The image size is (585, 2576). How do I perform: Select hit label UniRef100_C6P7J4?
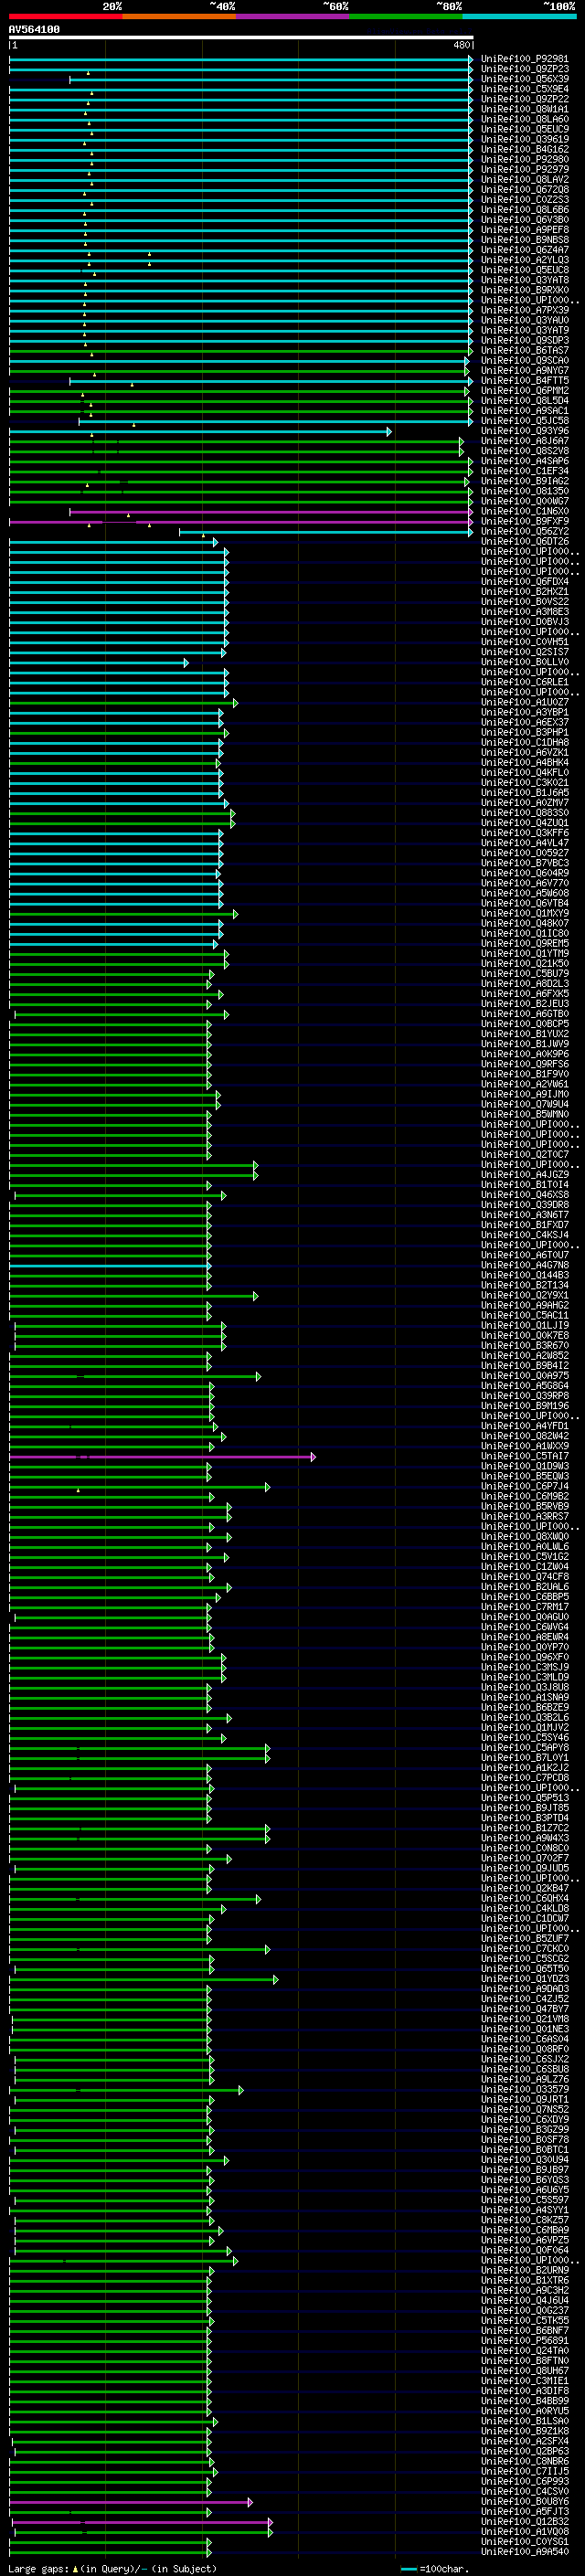coord(525,1486)
